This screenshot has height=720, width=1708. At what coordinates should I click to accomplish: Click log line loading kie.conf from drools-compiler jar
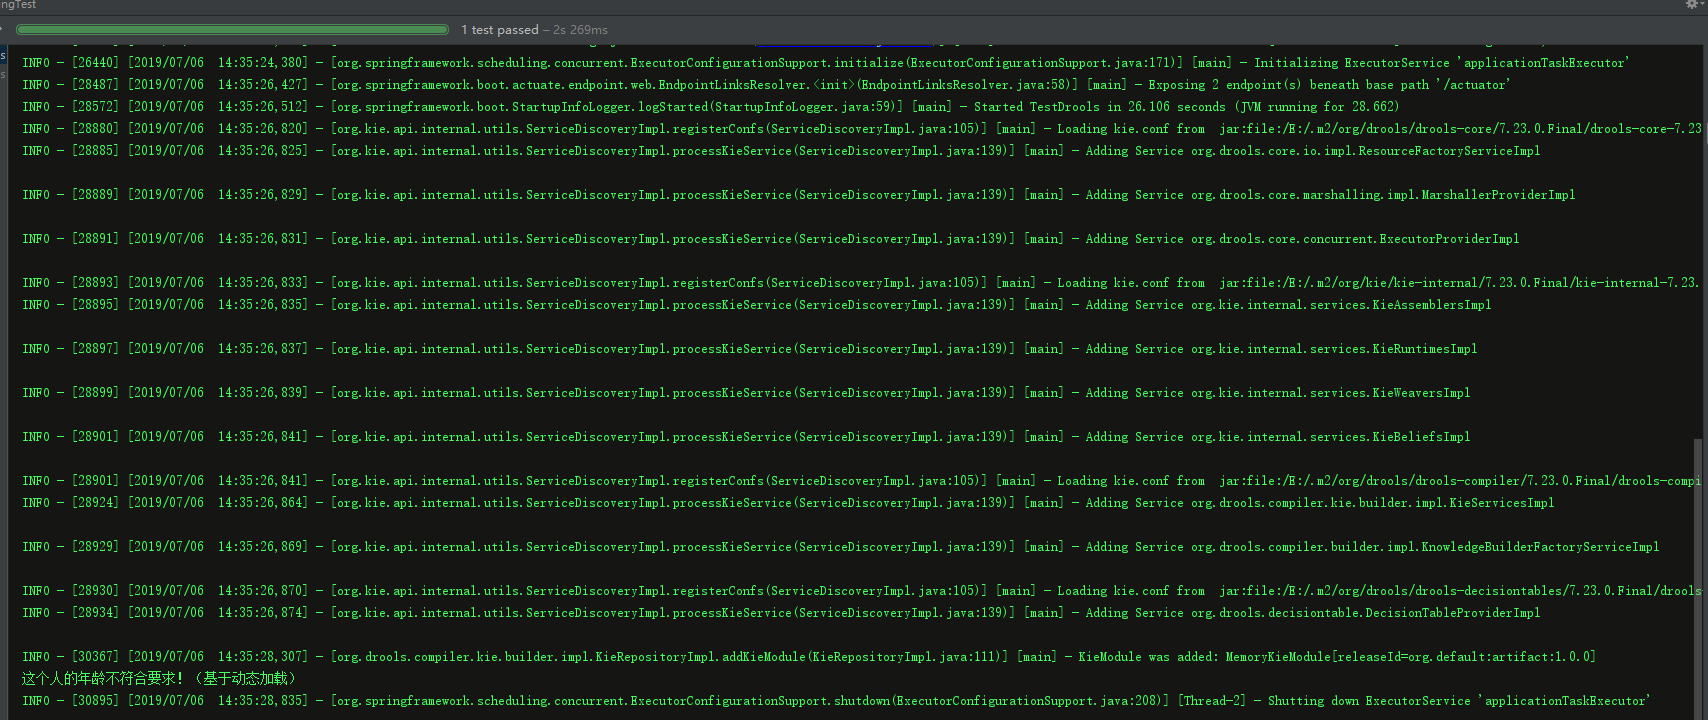pyautogui.click(x=861, y=481)
